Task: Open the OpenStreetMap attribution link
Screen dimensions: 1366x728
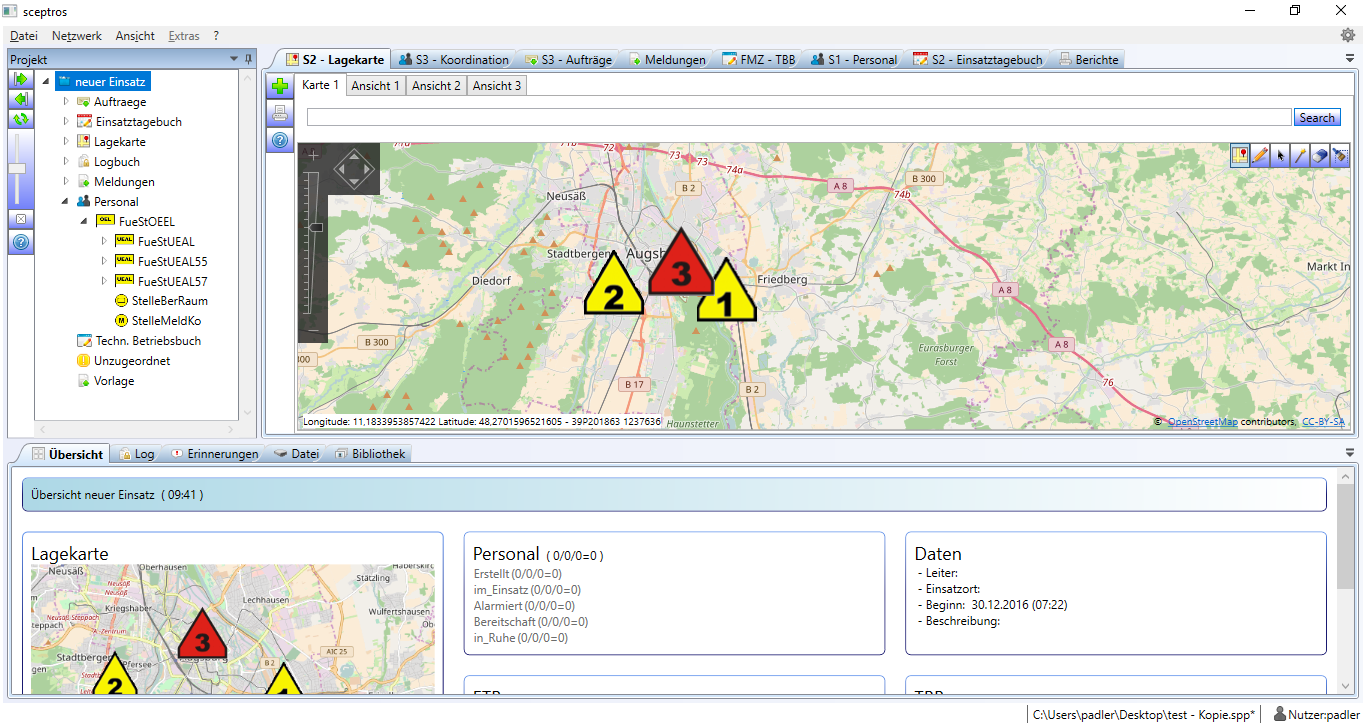Action: click(x=1202, y=422)
